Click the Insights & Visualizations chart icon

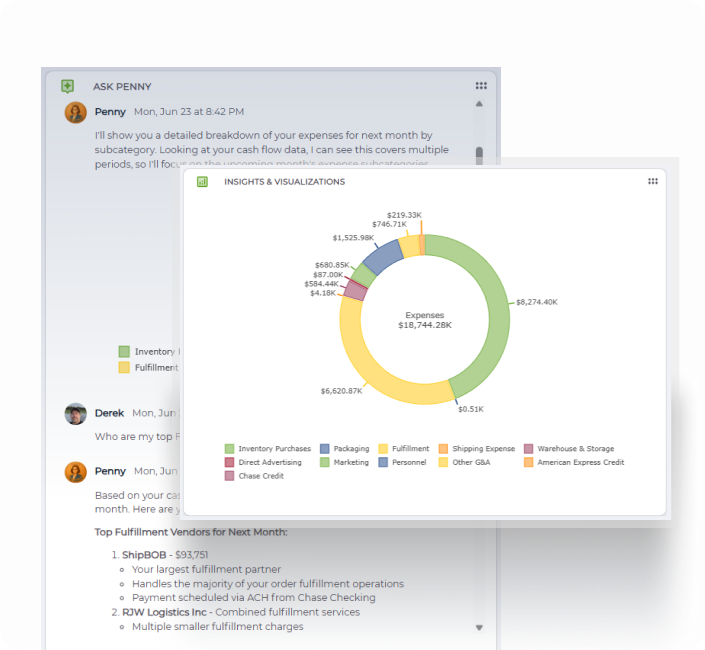tap(202, 182)
